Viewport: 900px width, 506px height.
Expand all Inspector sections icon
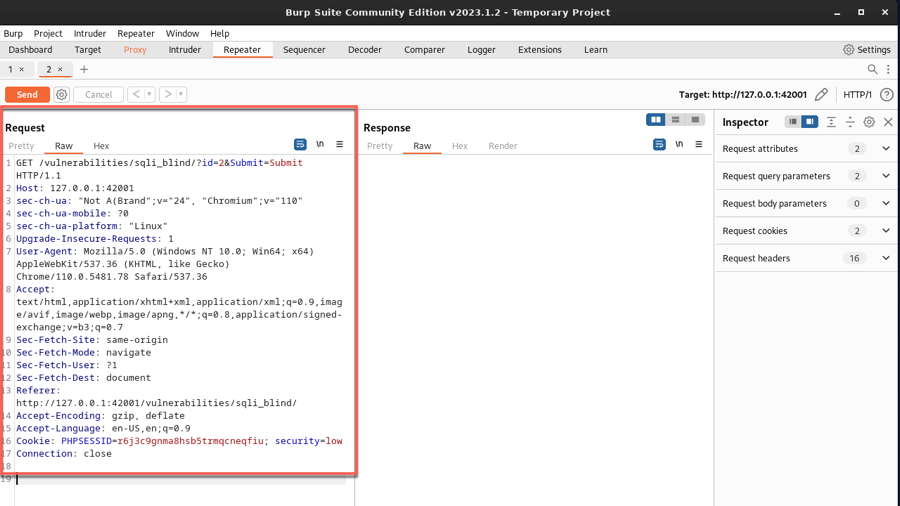click(x=831, y=122)
